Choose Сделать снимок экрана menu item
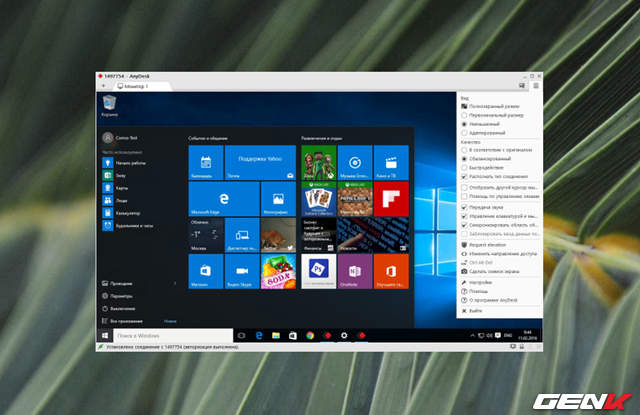Image resolution: width=640 pixels, height=415 pixels. 490,271
